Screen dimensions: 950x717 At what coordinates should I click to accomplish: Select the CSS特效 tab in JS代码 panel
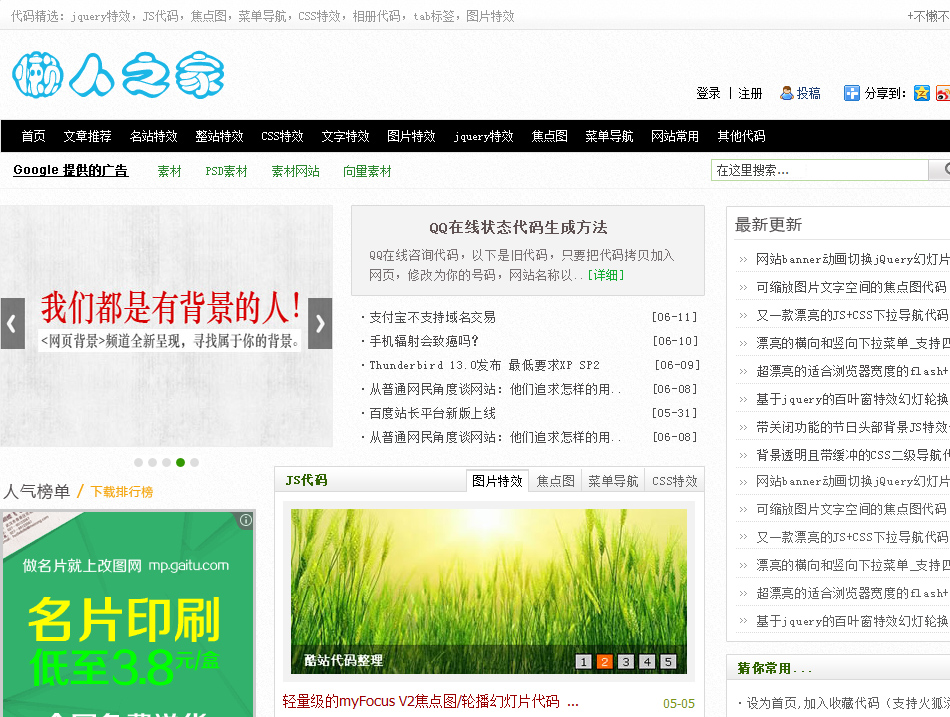[x=675, y=481]
